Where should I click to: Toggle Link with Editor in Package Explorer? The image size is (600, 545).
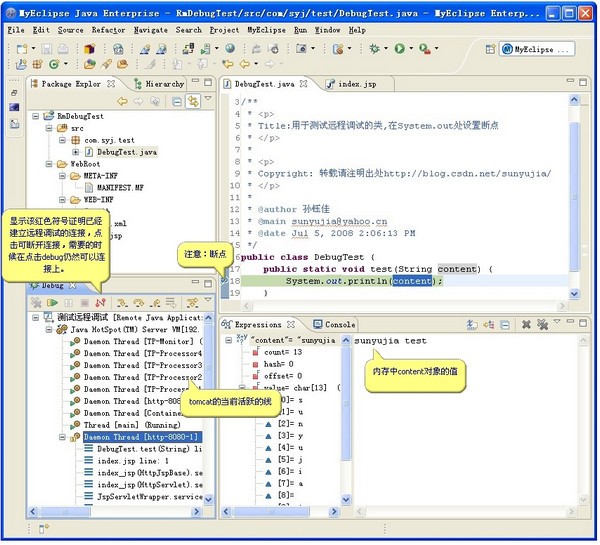[x=192, y=101]
